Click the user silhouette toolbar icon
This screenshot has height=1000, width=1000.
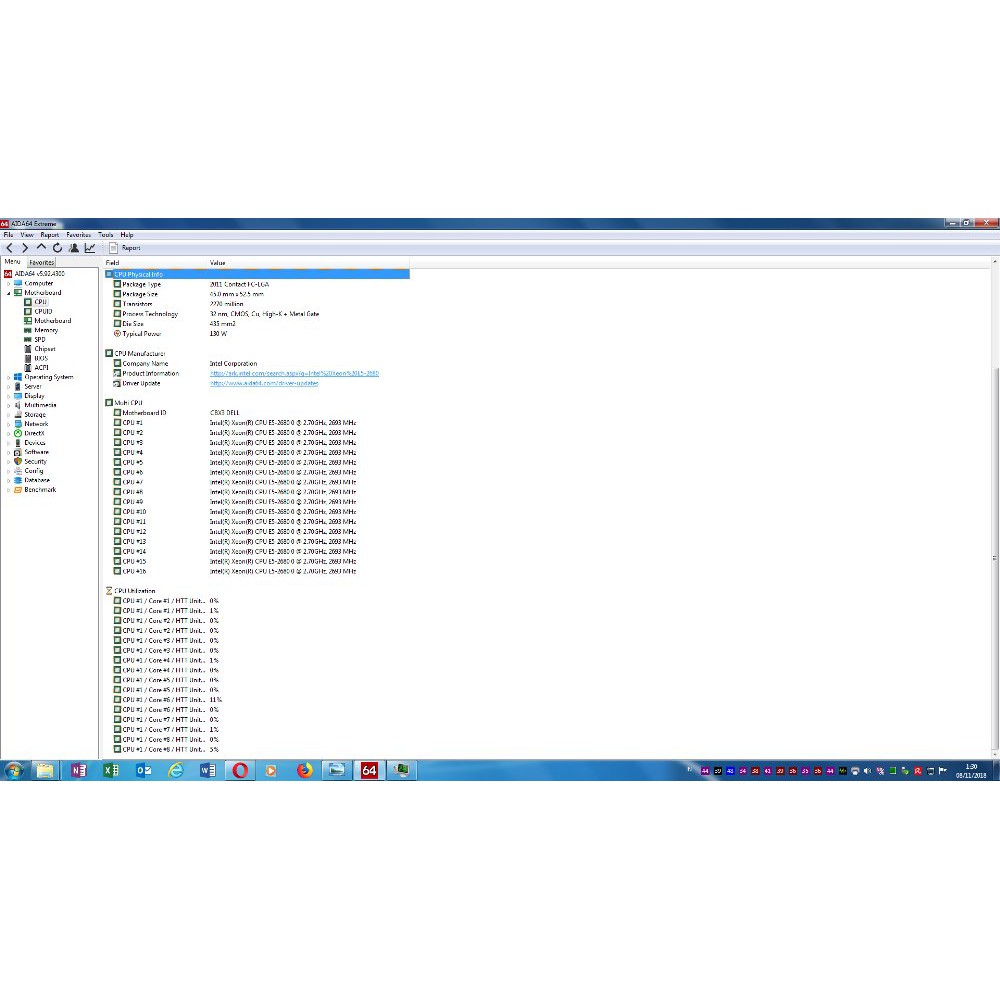(74, 248)
